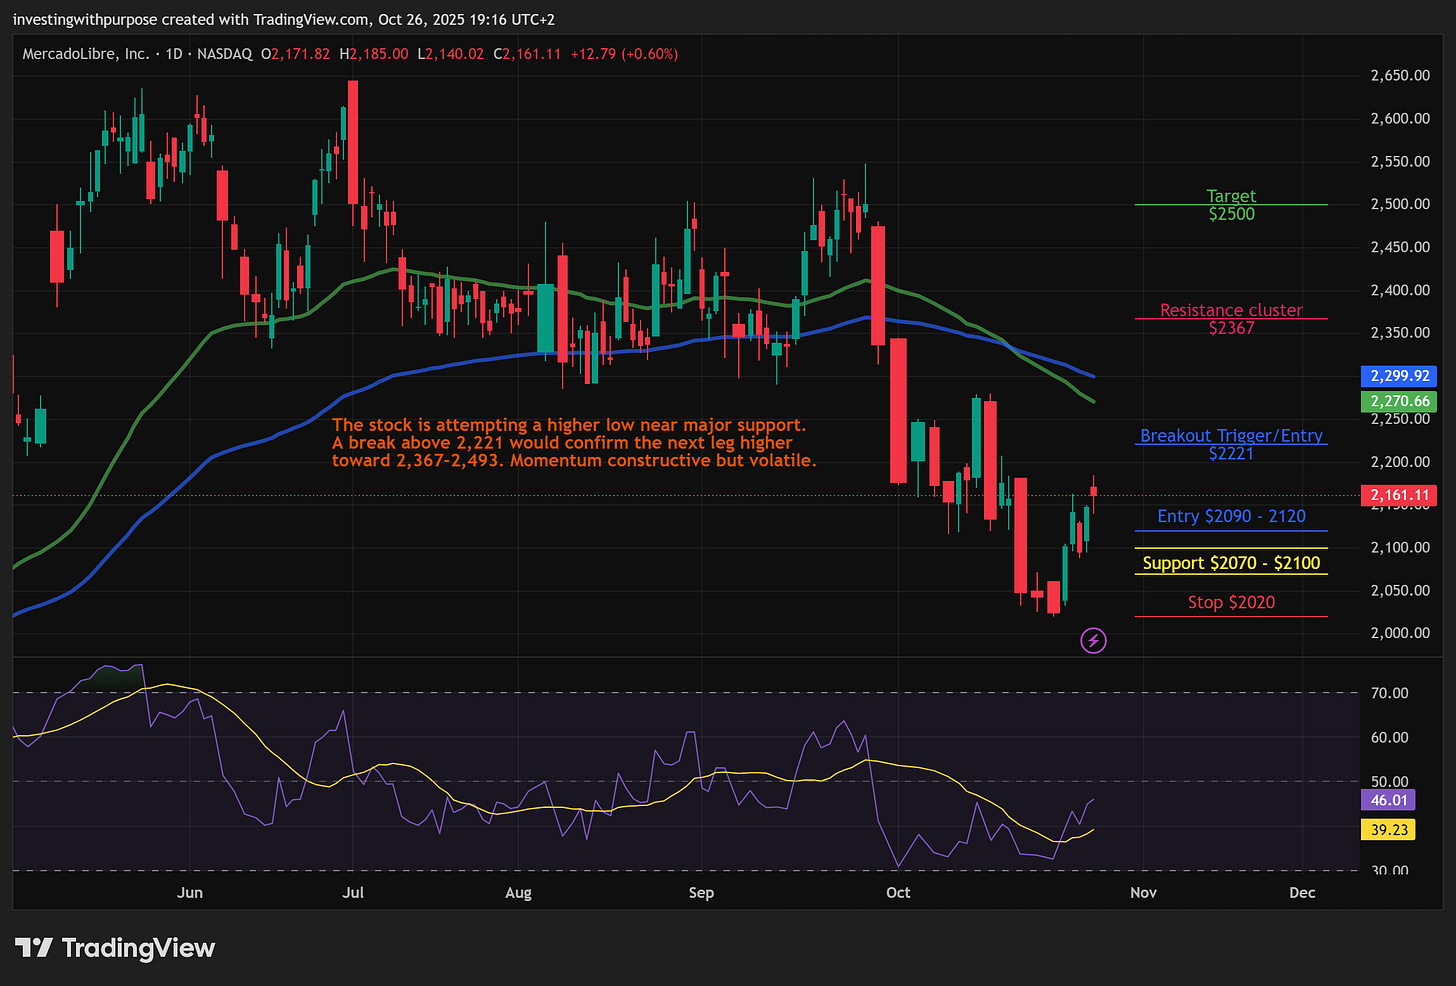Select the Stop $2020 label

point(1231,602)
